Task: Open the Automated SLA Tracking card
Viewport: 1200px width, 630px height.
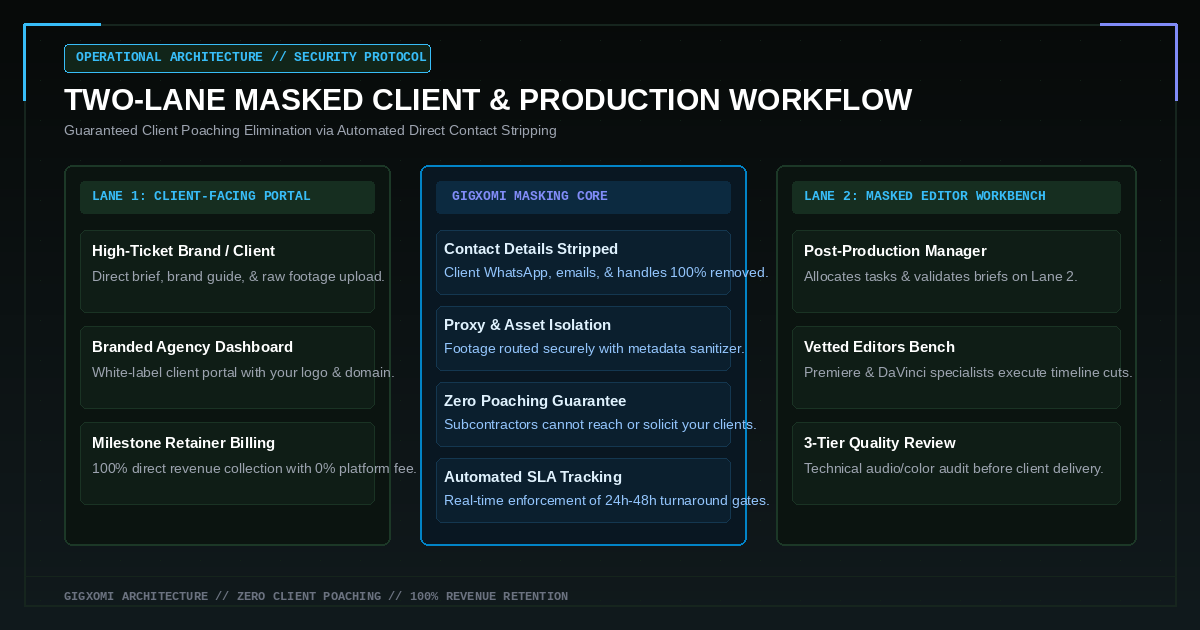Action: click(x=583, y=490)
